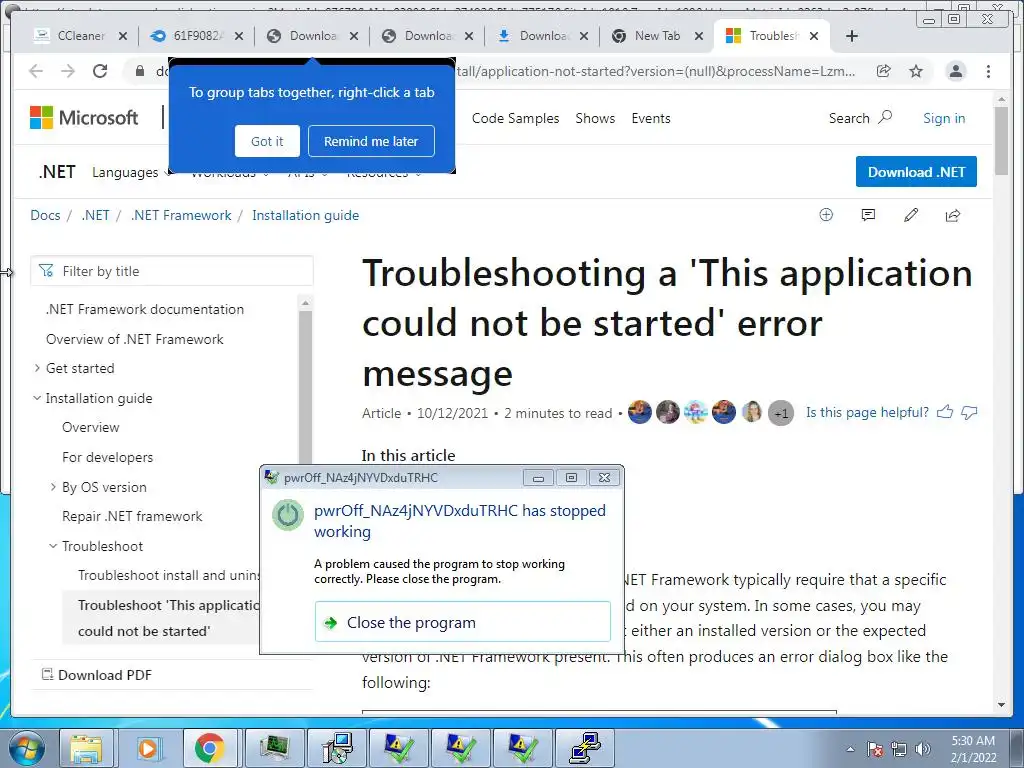Viewport: 1024px width, 768px height.
Task: Click the thumbs up helpful icon
Action: click(945, 412)
